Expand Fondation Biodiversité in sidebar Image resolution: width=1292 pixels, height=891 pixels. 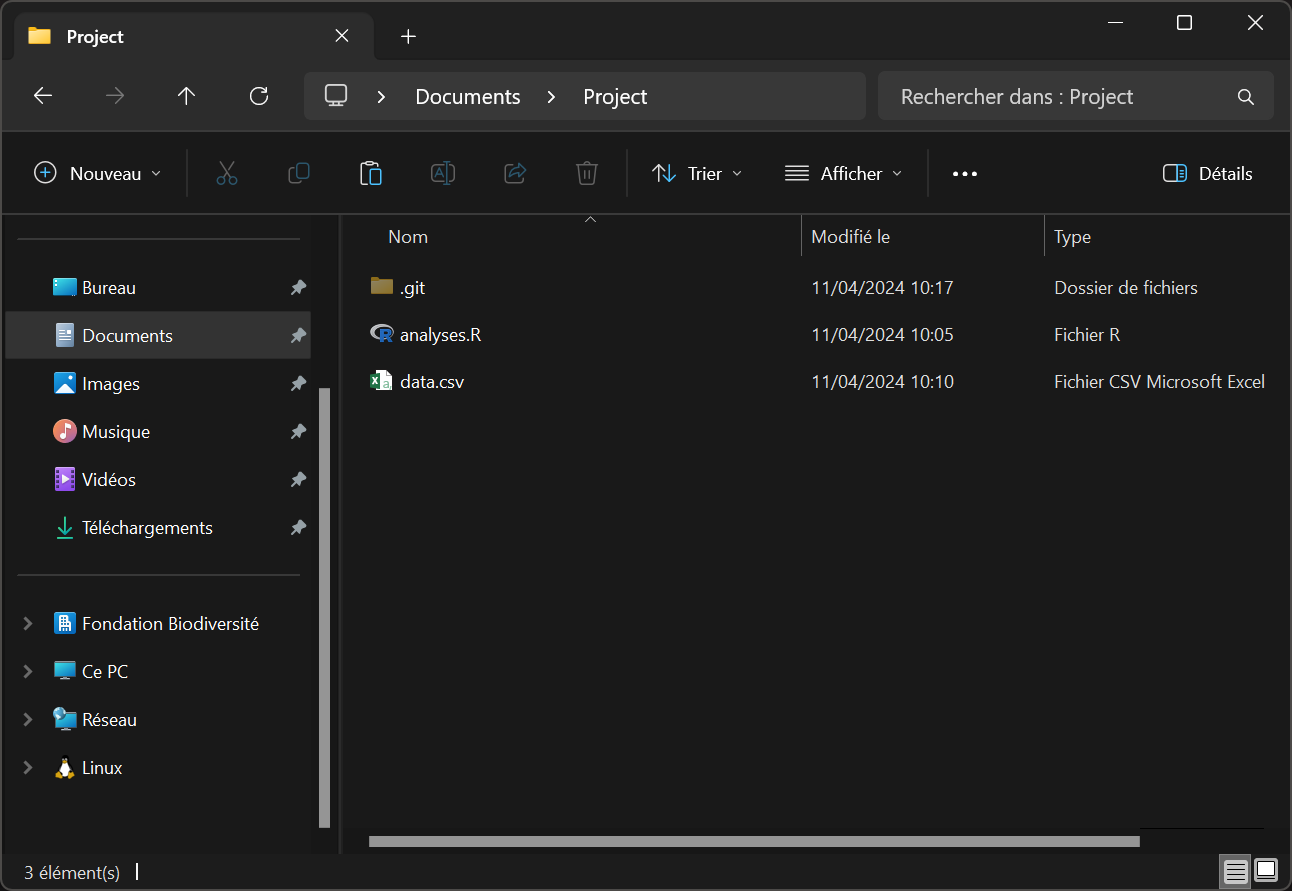click(28, 624)
